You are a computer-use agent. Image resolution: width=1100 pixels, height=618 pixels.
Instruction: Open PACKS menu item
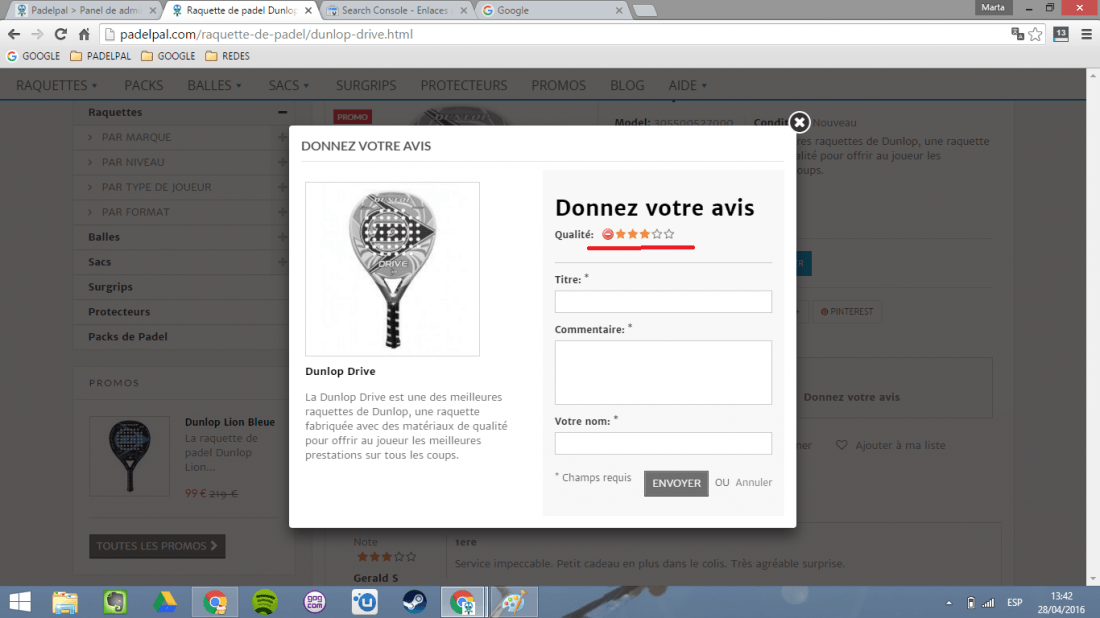click(x=144, y=85)
